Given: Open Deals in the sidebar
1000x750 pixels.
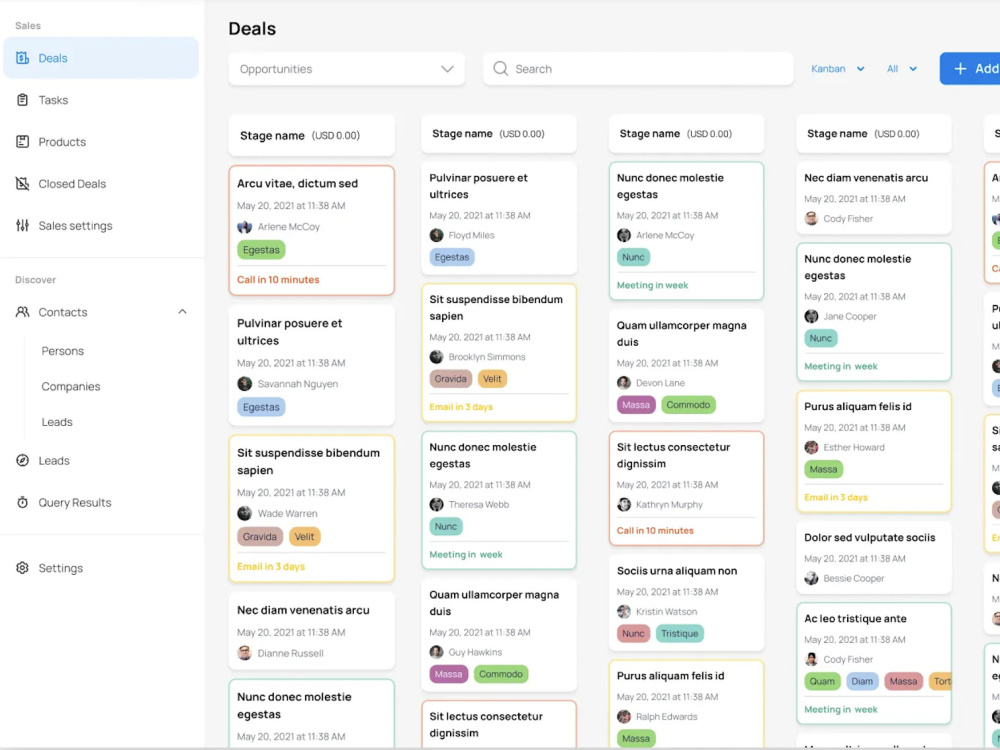Looking at the screenshot, I should (x=101, y=58).
